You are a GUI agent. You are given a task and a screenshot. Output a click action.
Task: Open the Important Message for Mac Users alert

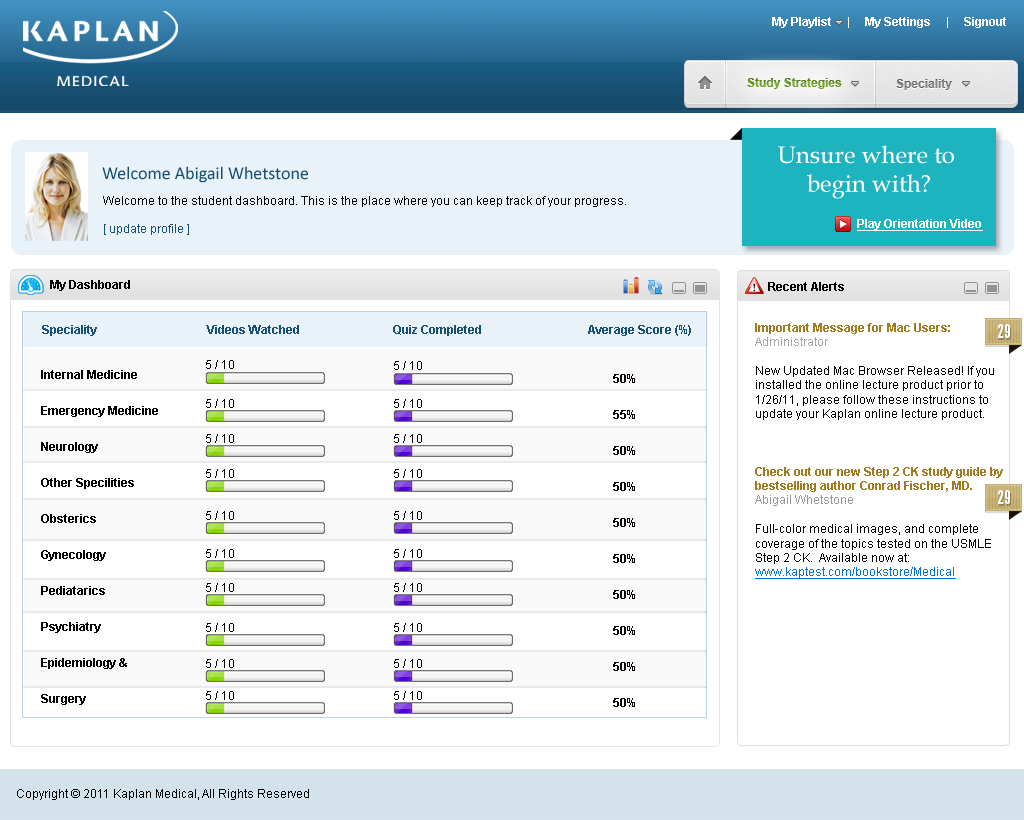(x=852, y=328)
